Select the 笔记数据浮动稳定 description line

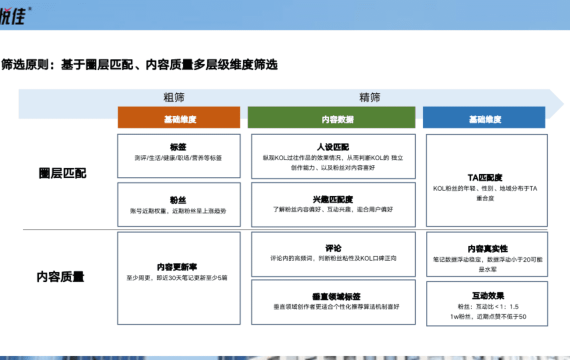[x=487, y=264]
